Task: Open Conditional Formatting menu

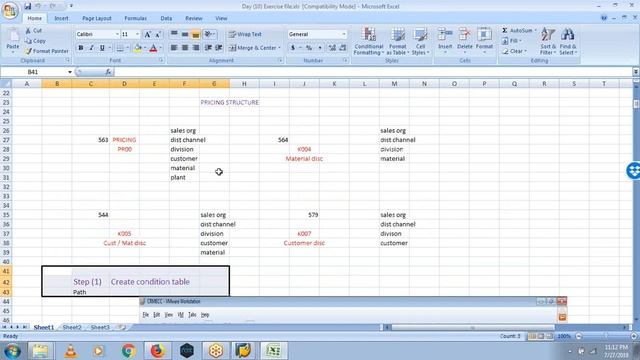Action: coord(369,41)
